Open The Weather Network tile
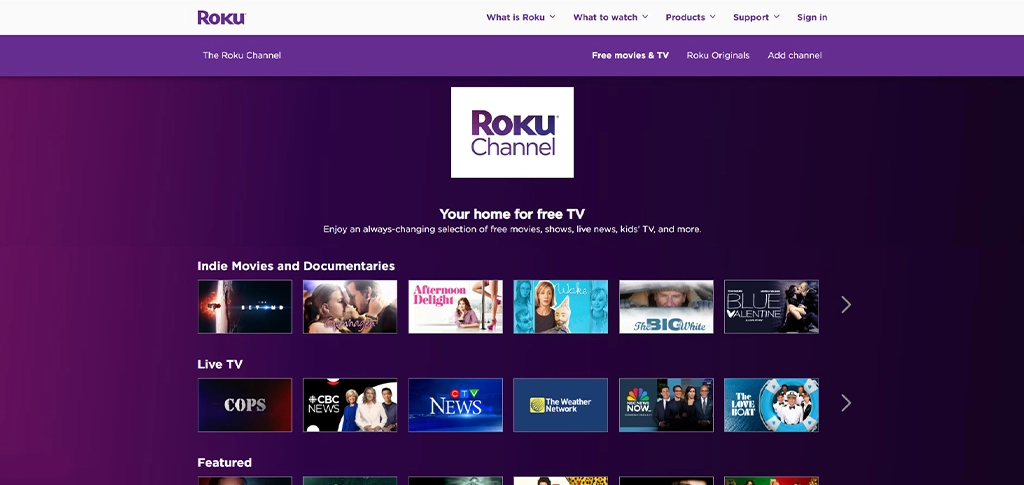This screenshot has width=1024, height=485. pyautogui.click(x=560, y=405)
